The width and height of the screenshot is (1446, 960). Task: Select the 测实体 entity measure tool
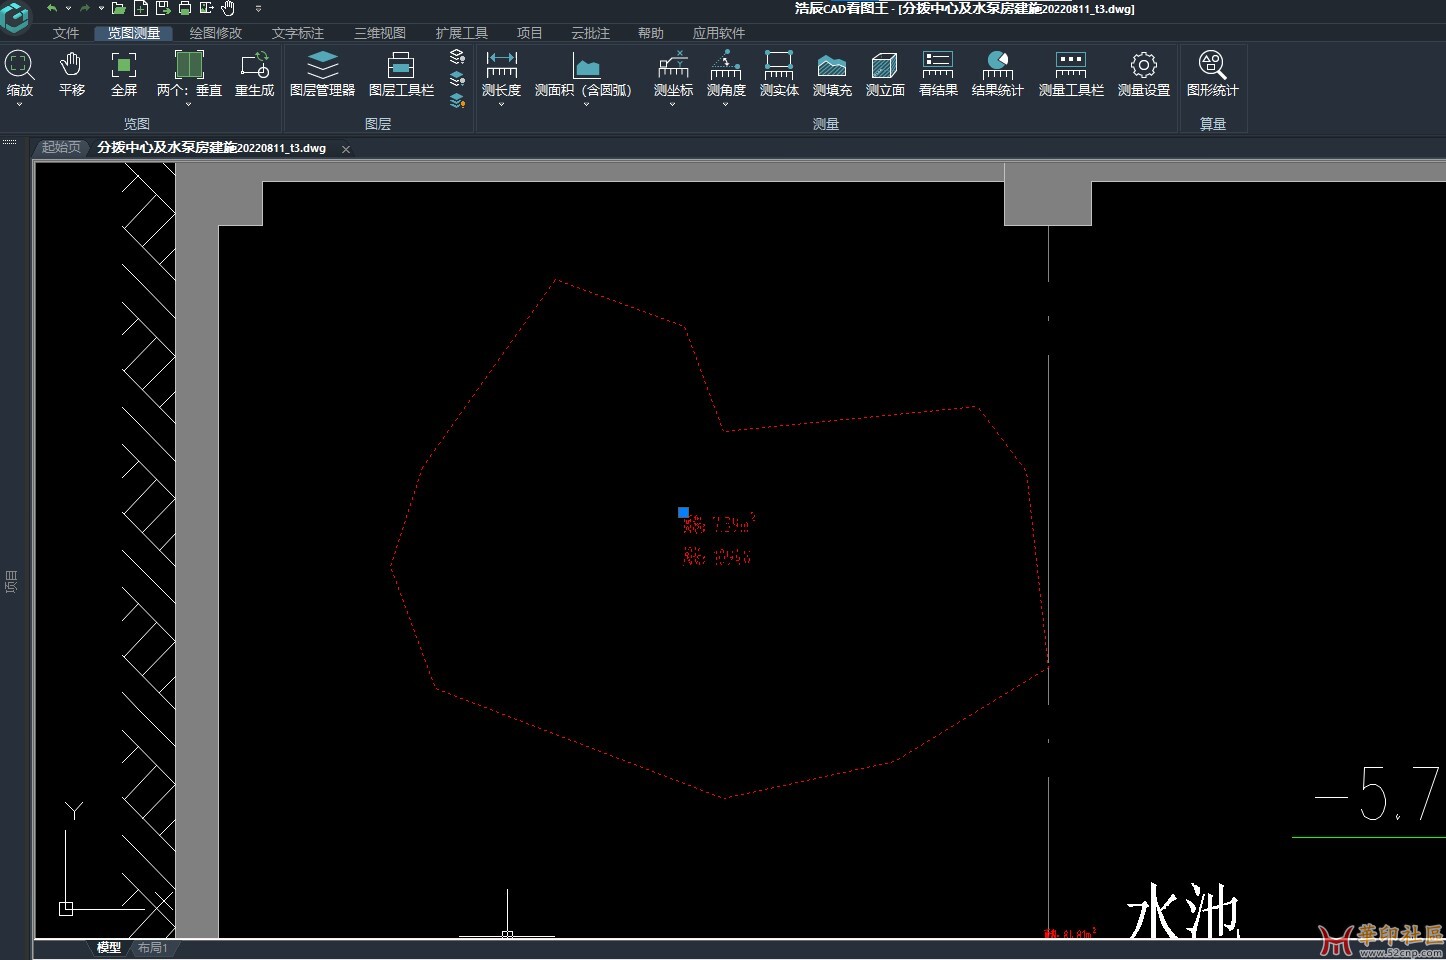(x=779, y=74)
